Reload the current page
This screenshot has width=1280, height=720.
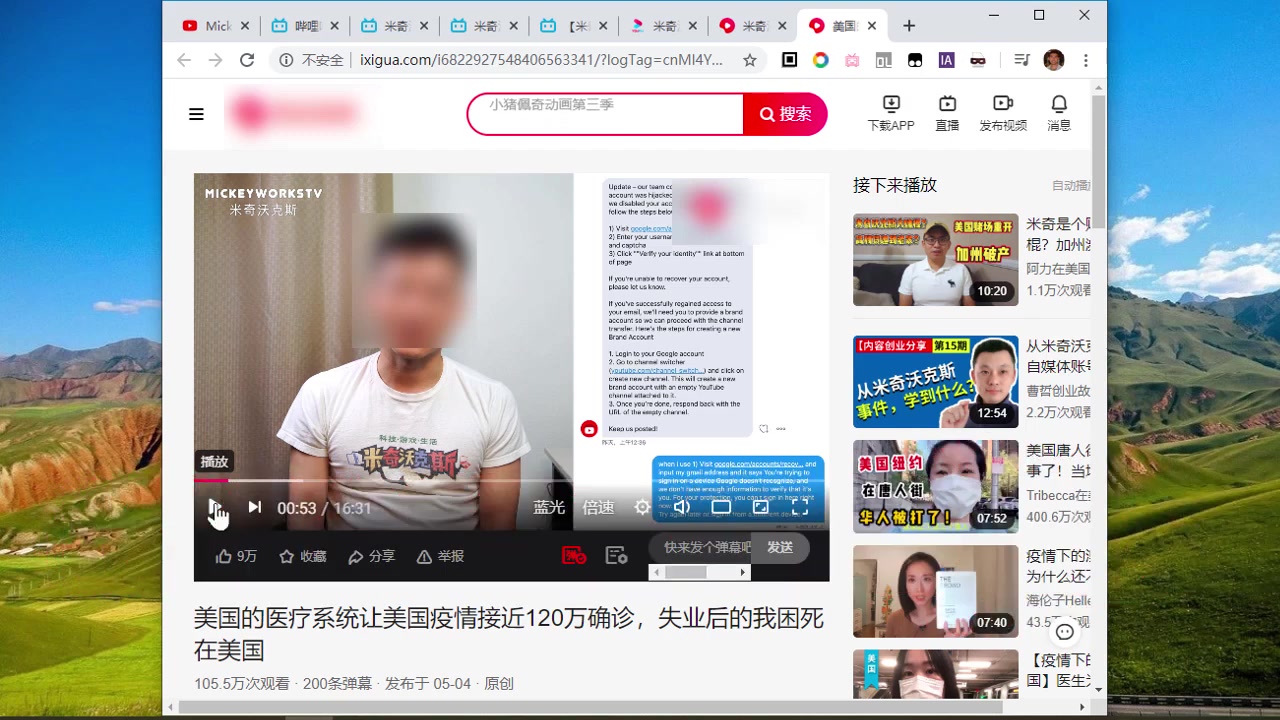pos(247,60)
